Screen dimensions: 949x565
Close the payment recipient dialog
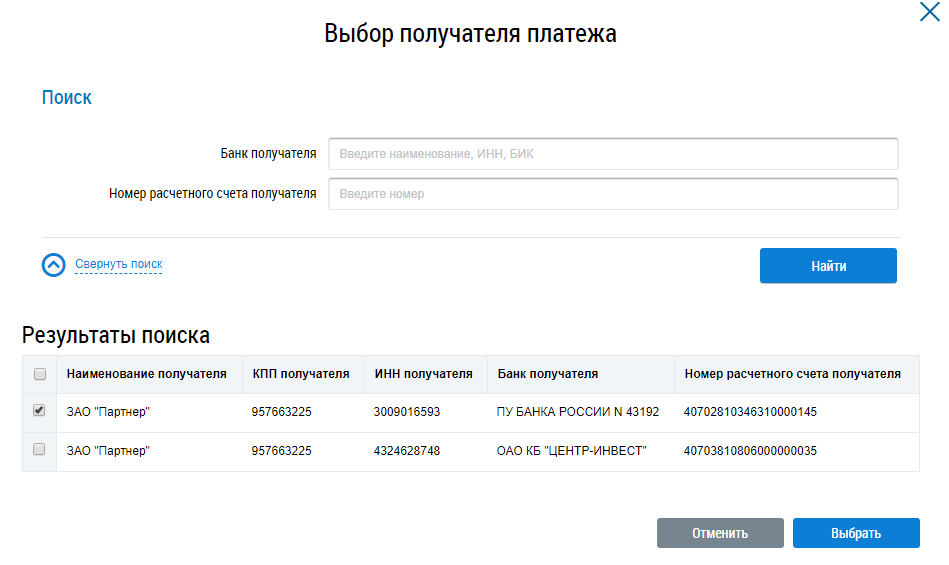929,12
